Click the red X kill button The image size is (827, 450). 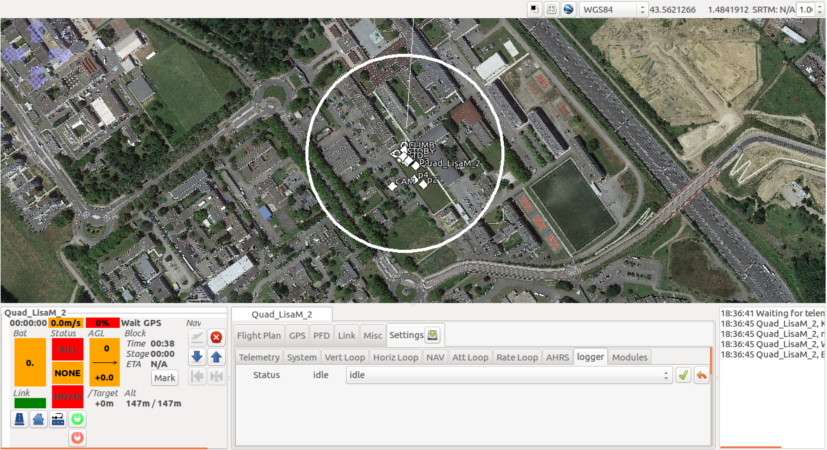[x=216, y=337]
